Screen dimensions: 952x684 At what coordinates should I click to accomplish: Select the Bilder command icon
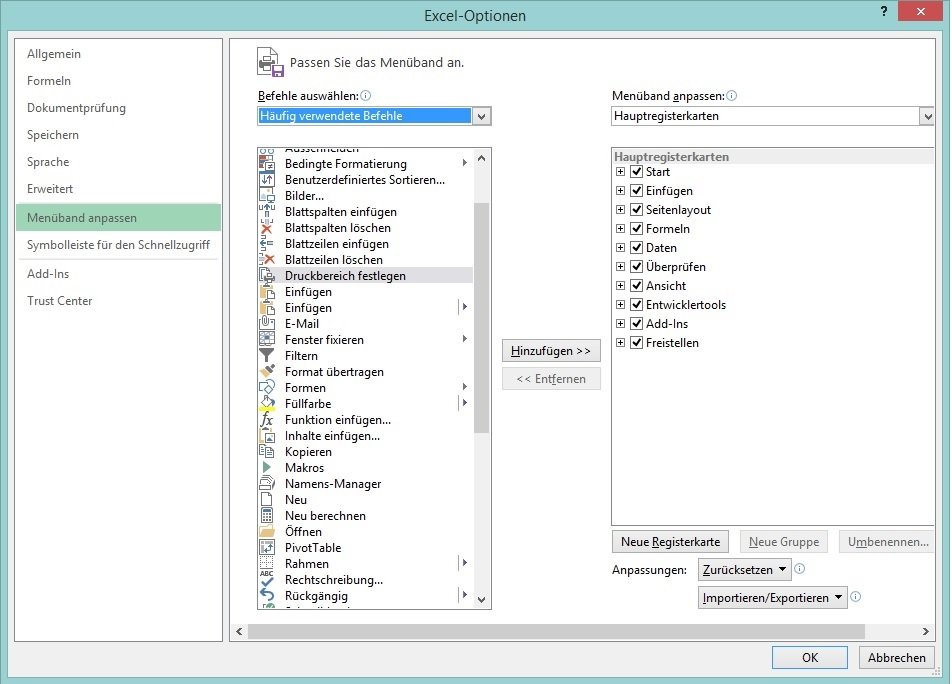[x=267, y=196]
